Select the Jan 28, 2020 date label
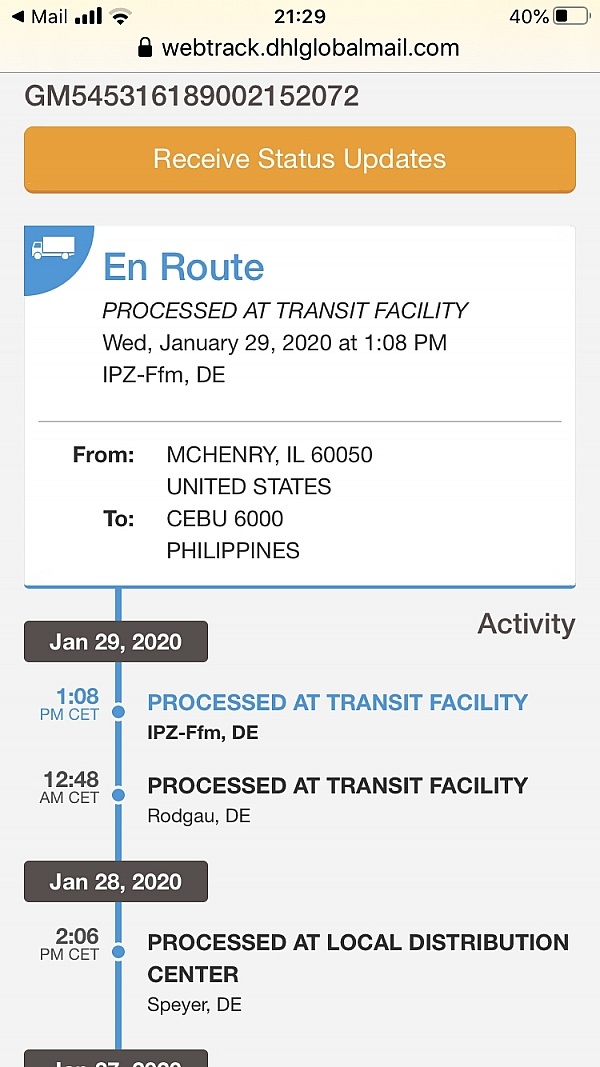The height and width of the screenshot is (1067, 600). 116,882
